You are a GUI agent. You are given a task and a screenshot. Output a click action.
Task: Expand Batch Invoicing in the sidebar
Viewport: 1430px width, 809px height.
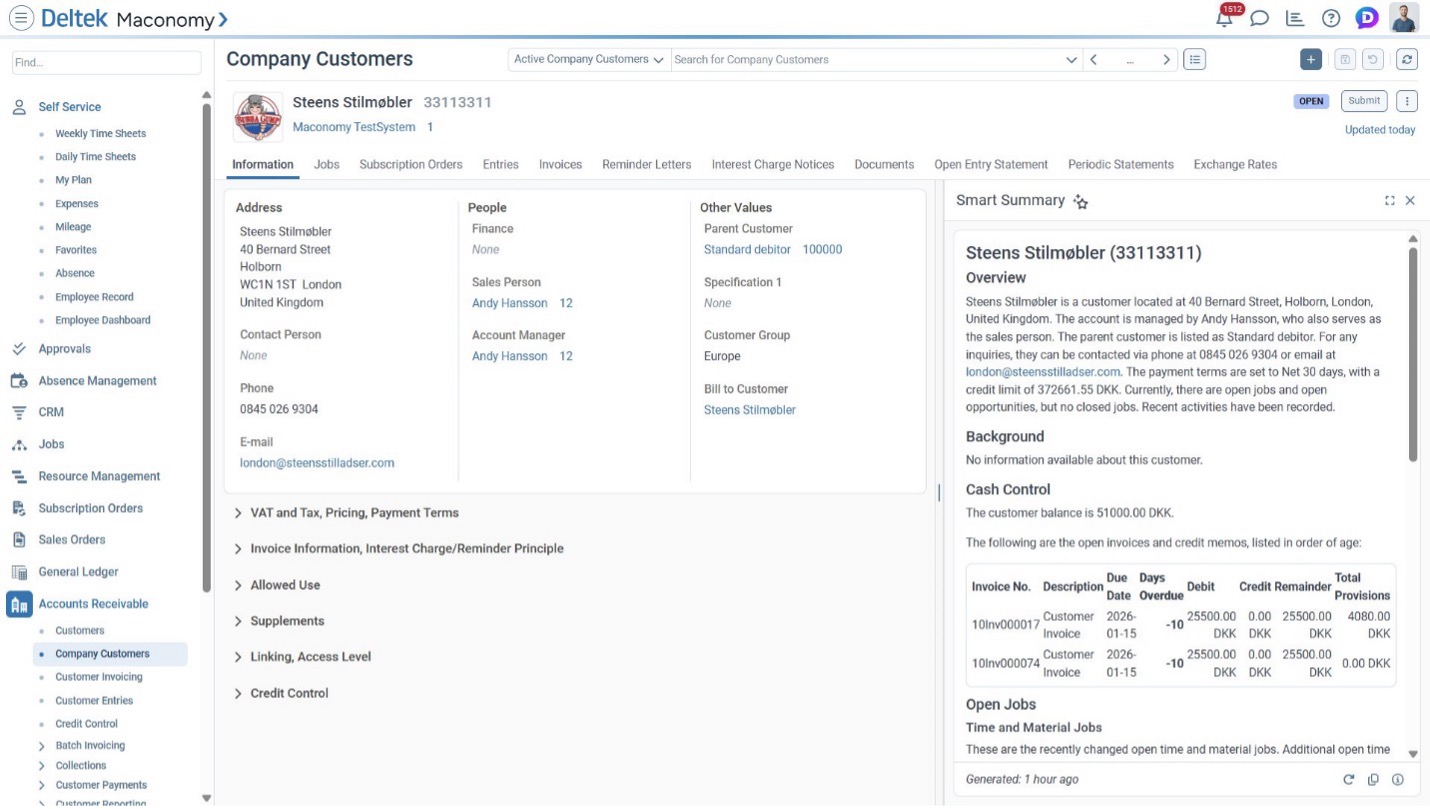[41, 746]
